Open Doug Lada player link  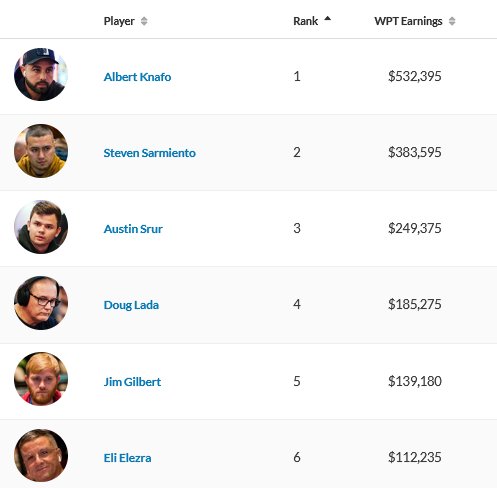coord(131,305)
